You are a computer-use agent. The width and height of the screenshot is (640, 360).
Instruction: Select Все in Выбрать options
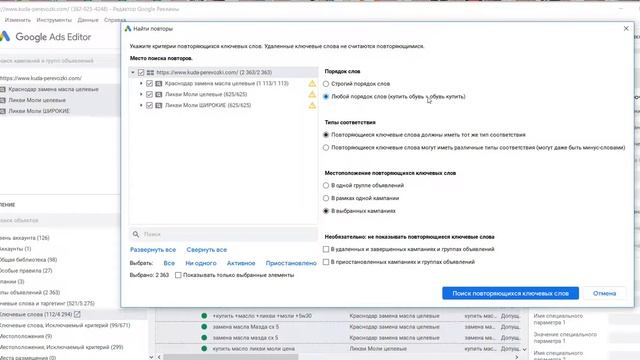169,263
